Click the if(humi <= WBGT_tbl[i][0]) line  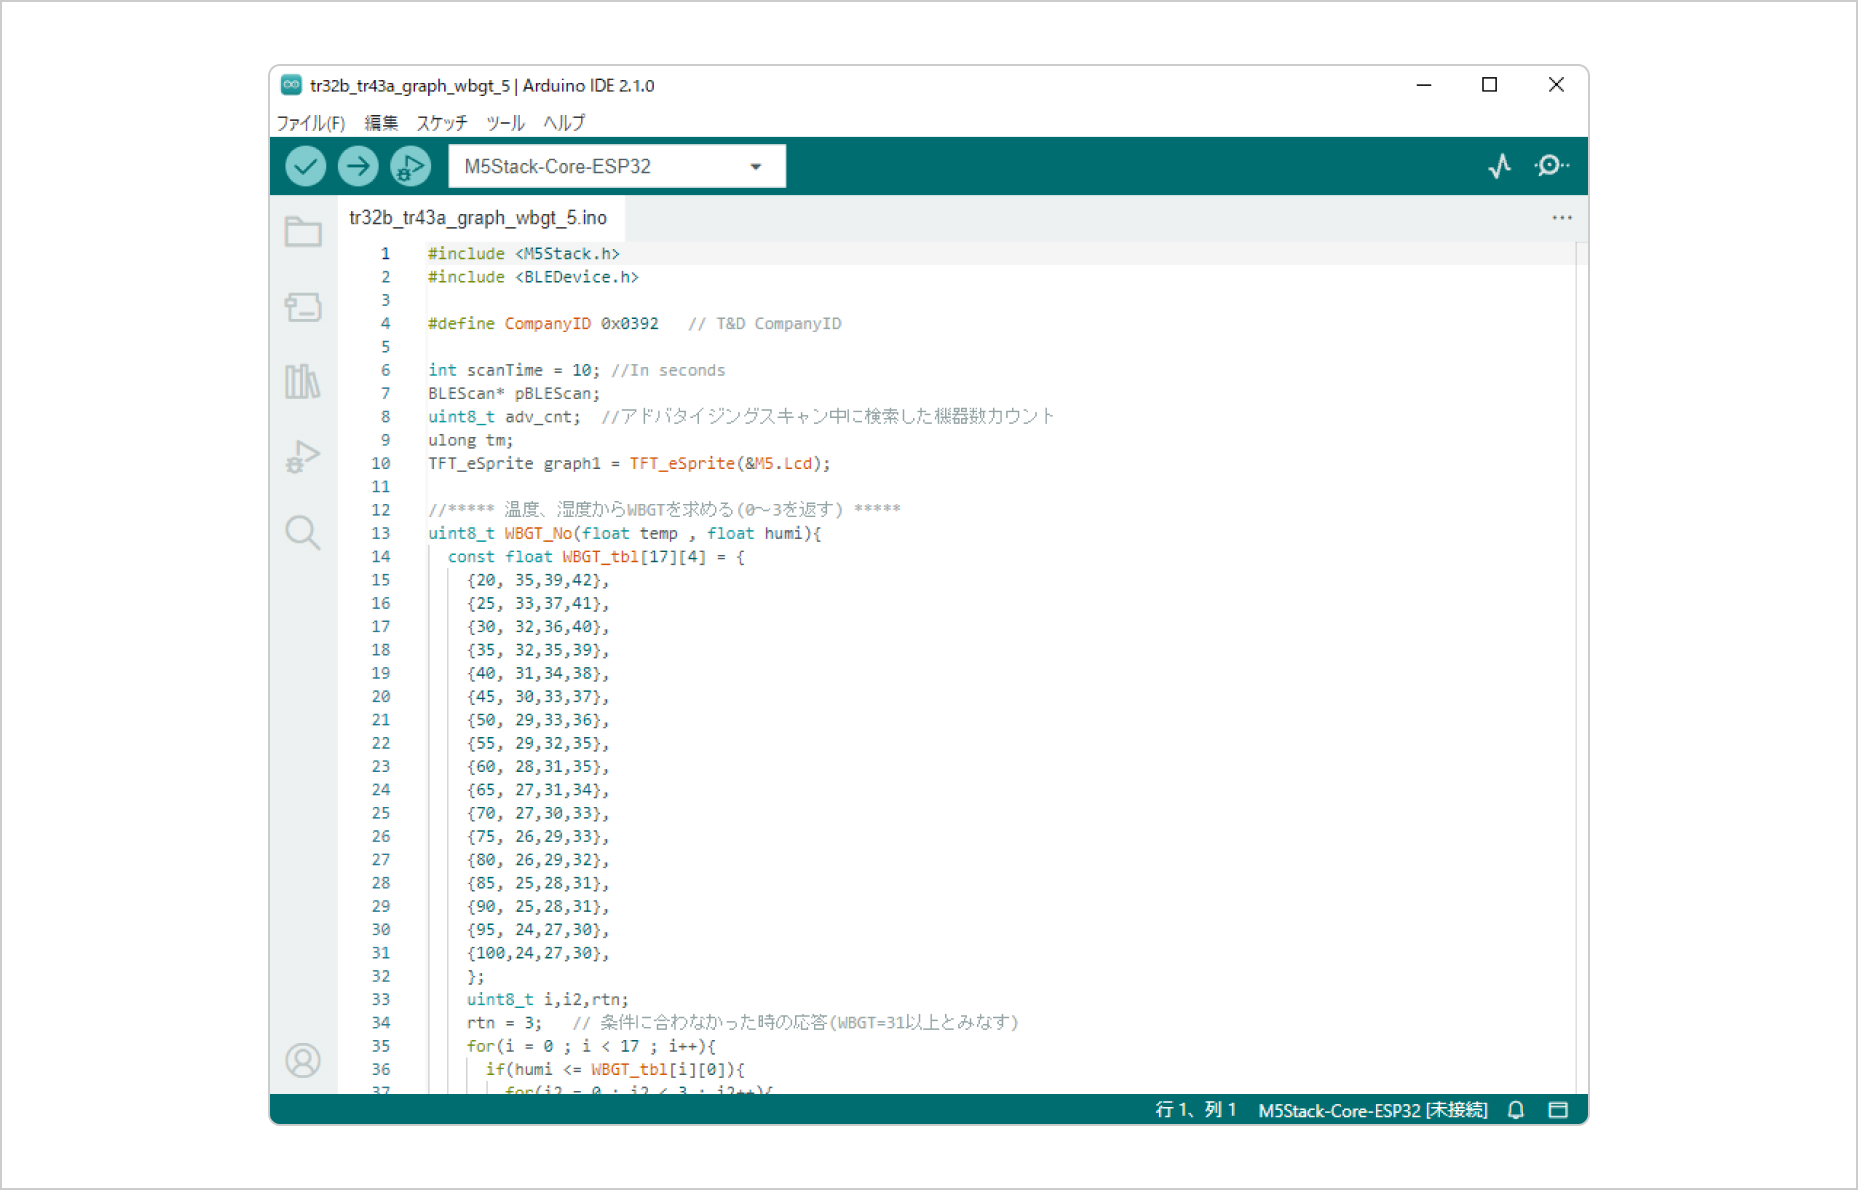coord(615,1070)
